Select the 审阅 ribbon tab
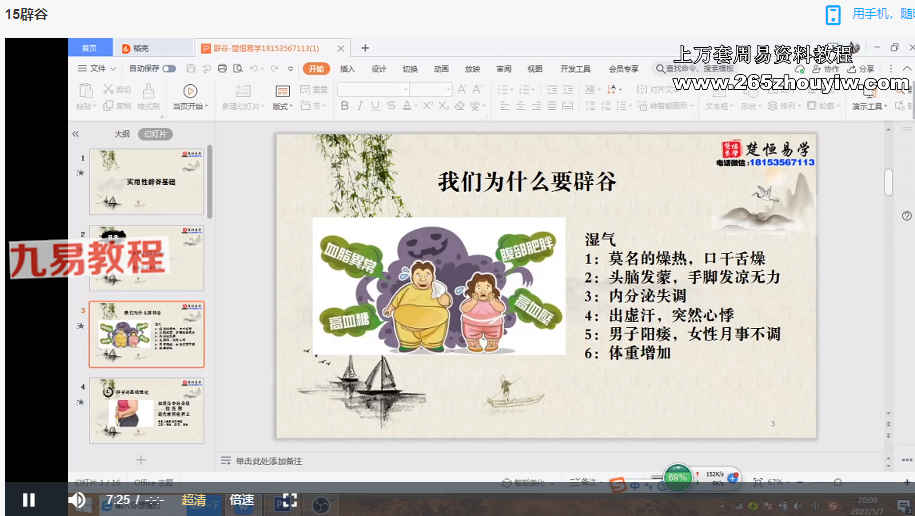 504,68
